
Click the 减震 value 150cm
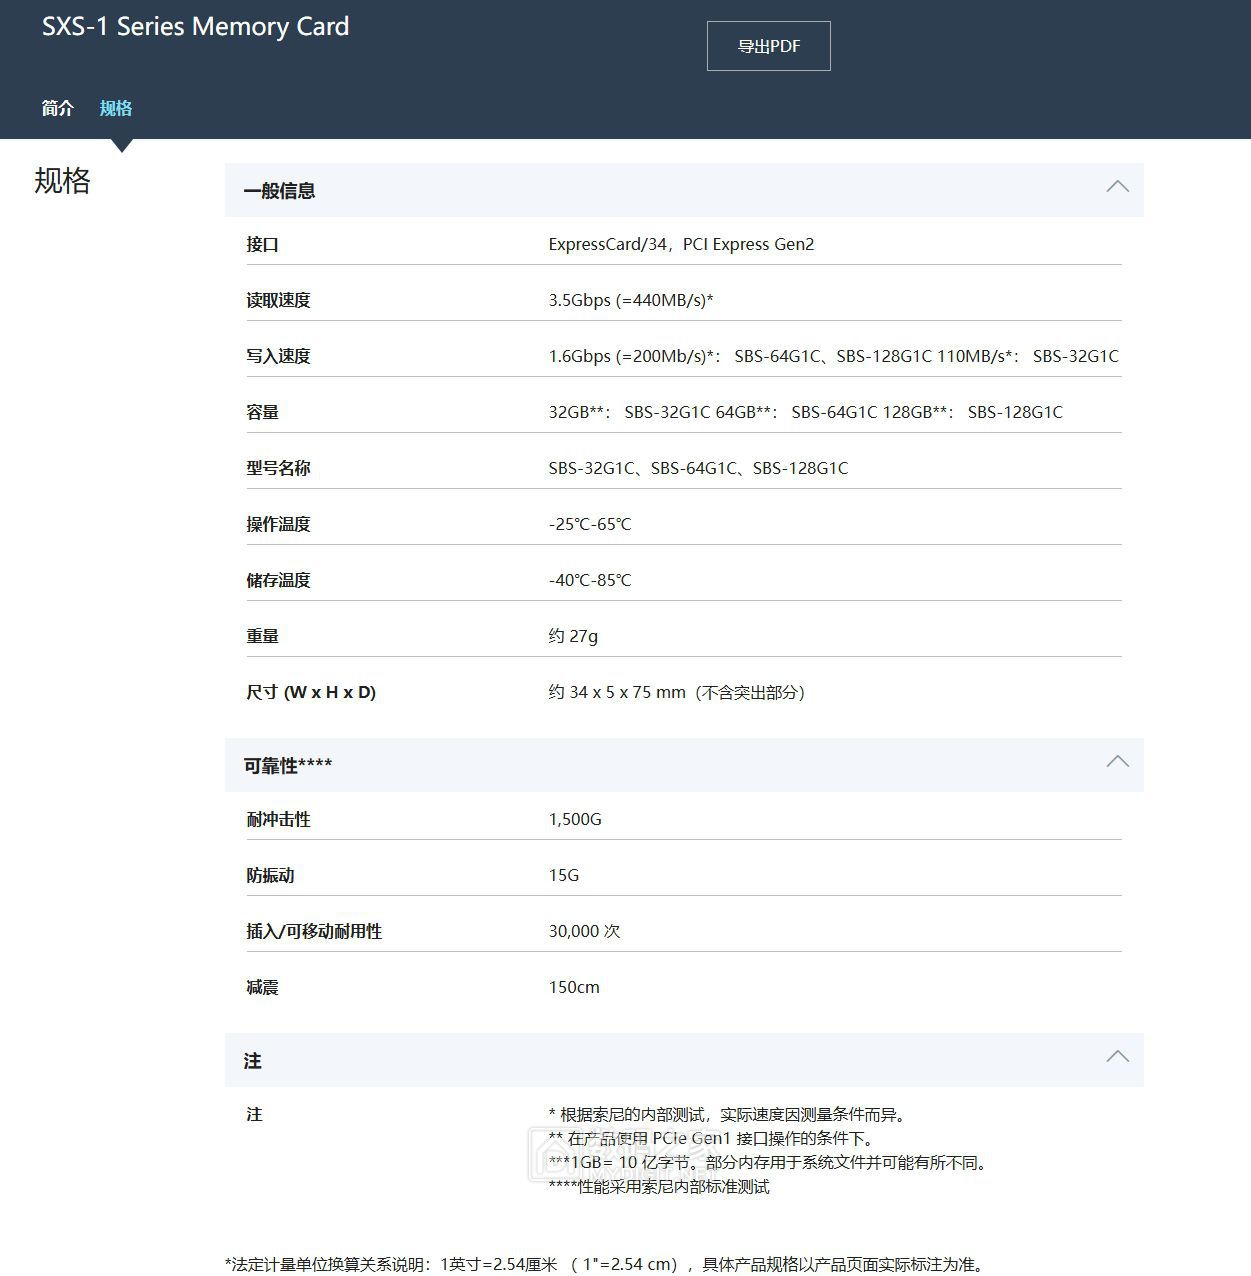(x=573, y=987)
